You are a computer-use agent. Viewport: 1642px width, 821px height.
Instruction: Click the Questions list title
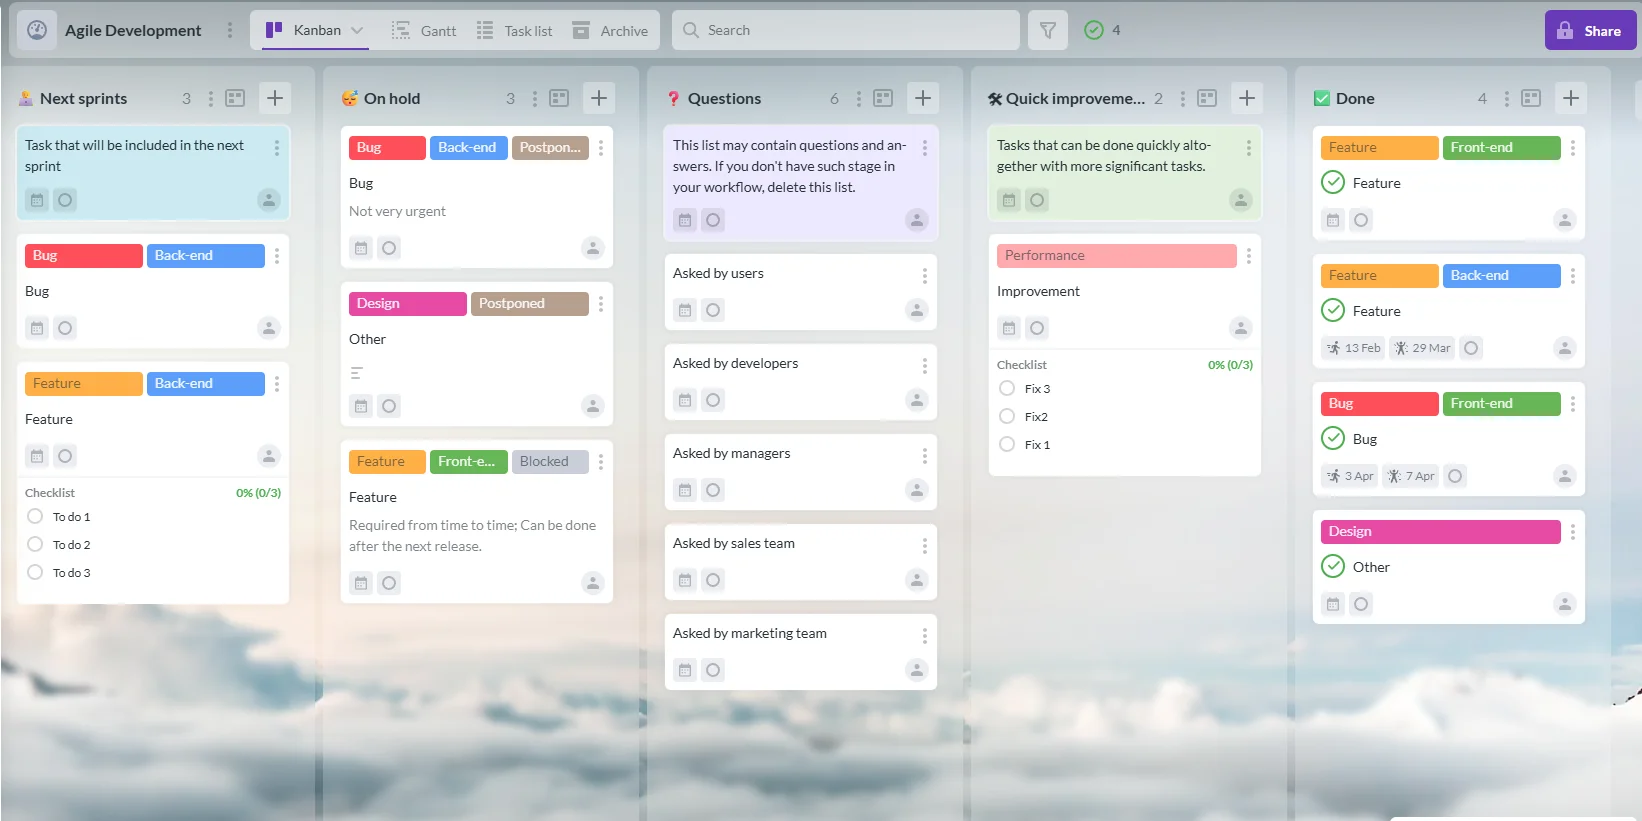tap(724, 98)
